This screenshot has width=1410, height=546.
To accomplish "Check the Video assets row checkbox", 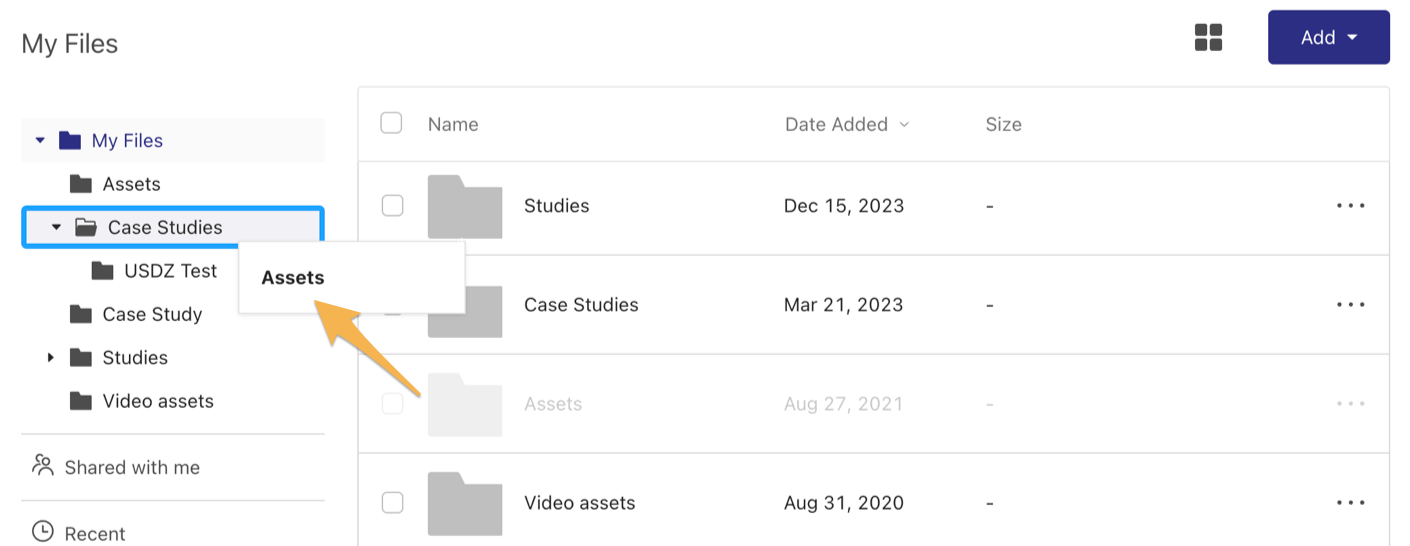I will [x=393, y=502].
